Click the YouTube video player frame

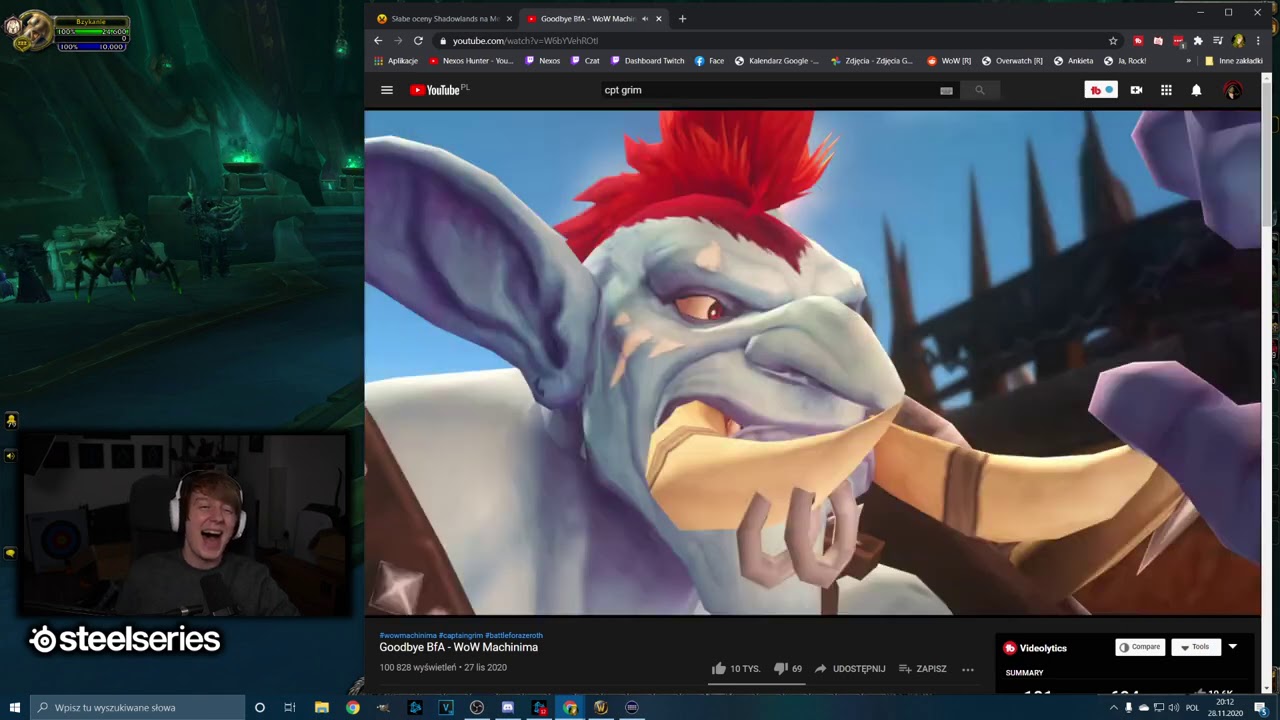(x=812, y=362)
